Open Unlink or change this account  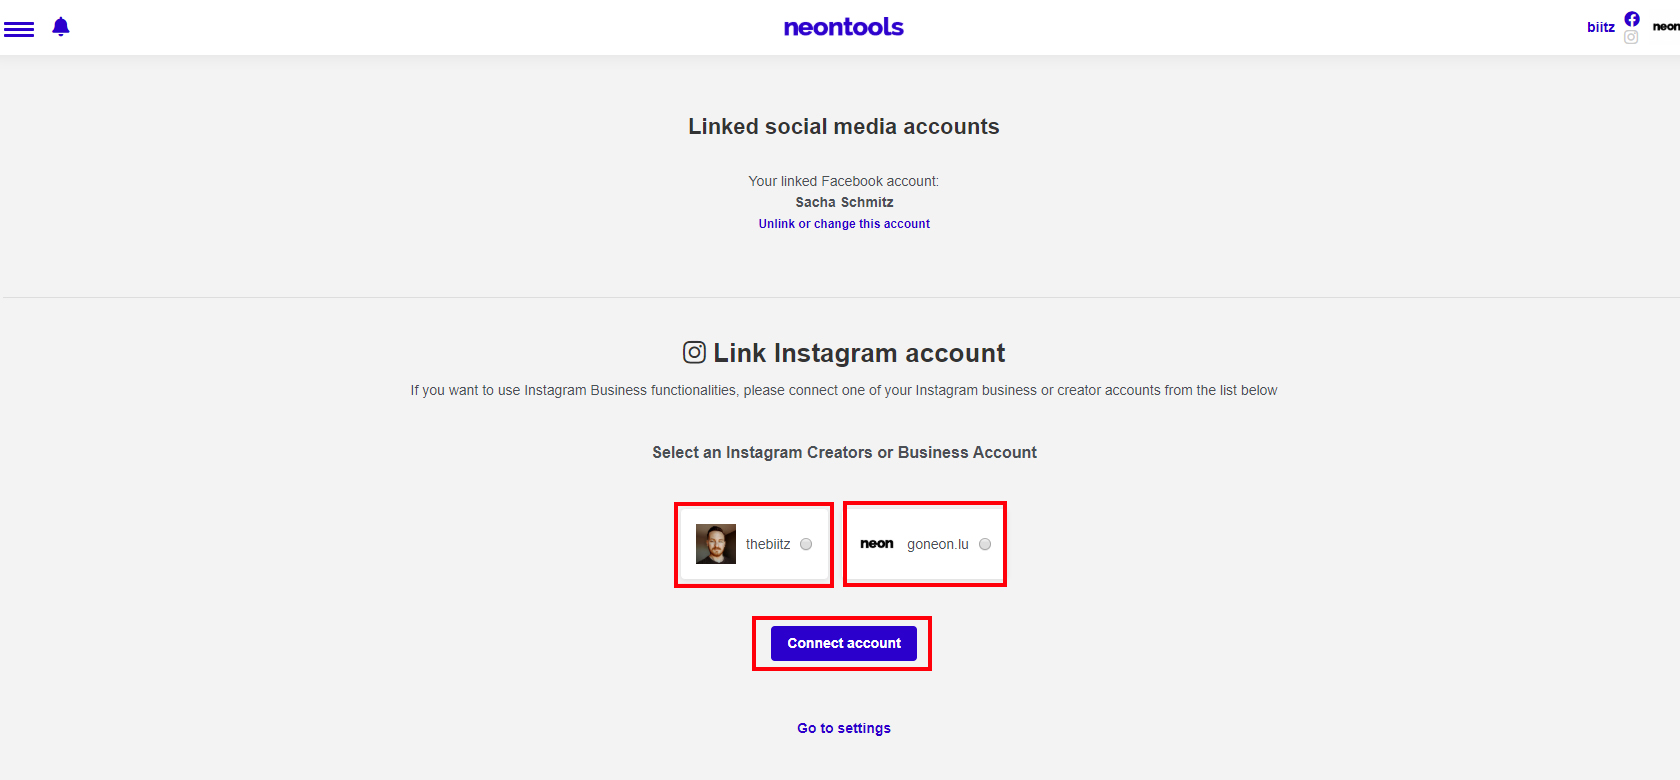[x=844, y=224]
